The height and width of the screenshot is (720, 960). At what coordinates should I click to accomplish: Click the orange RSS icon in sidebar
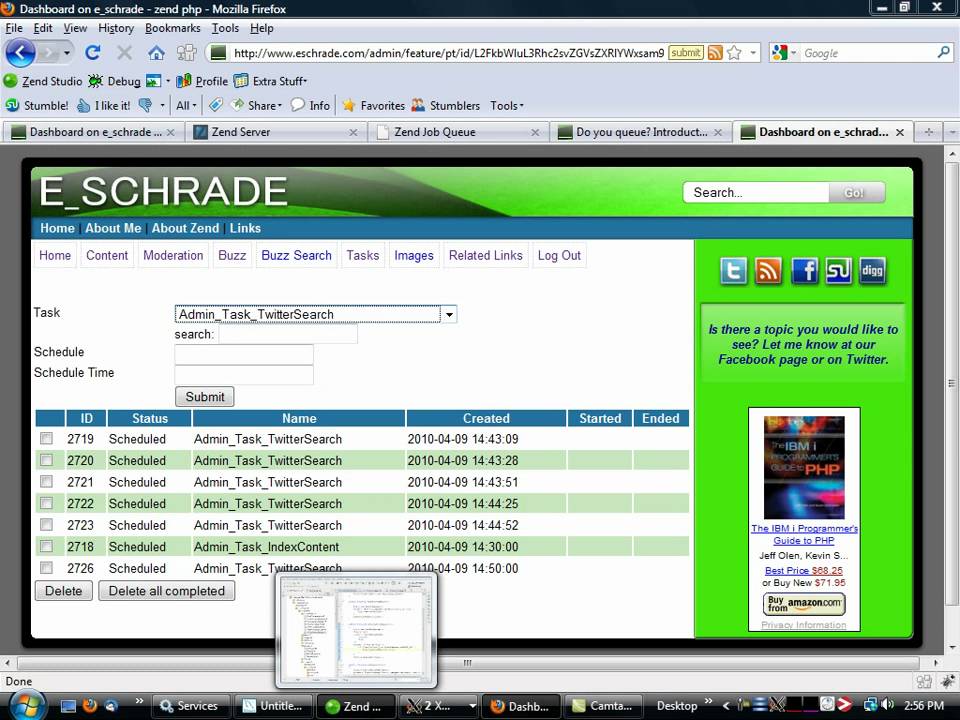(x=768, y=271)
